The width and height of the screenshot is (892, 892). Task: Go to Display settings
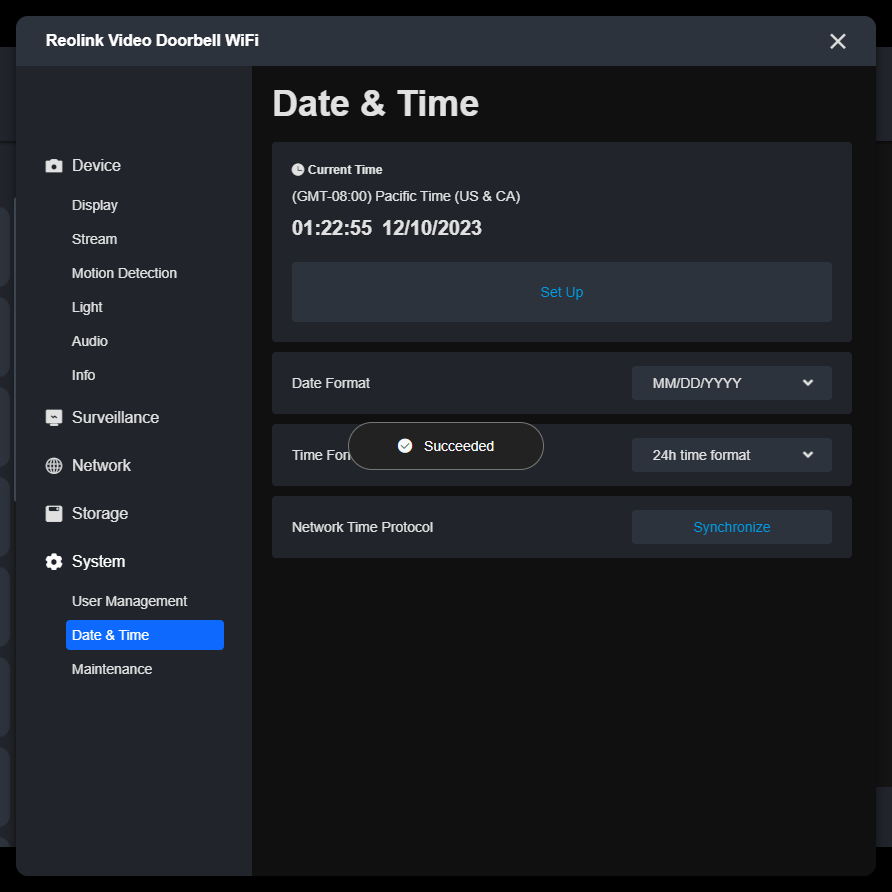[x=94, y=205]
